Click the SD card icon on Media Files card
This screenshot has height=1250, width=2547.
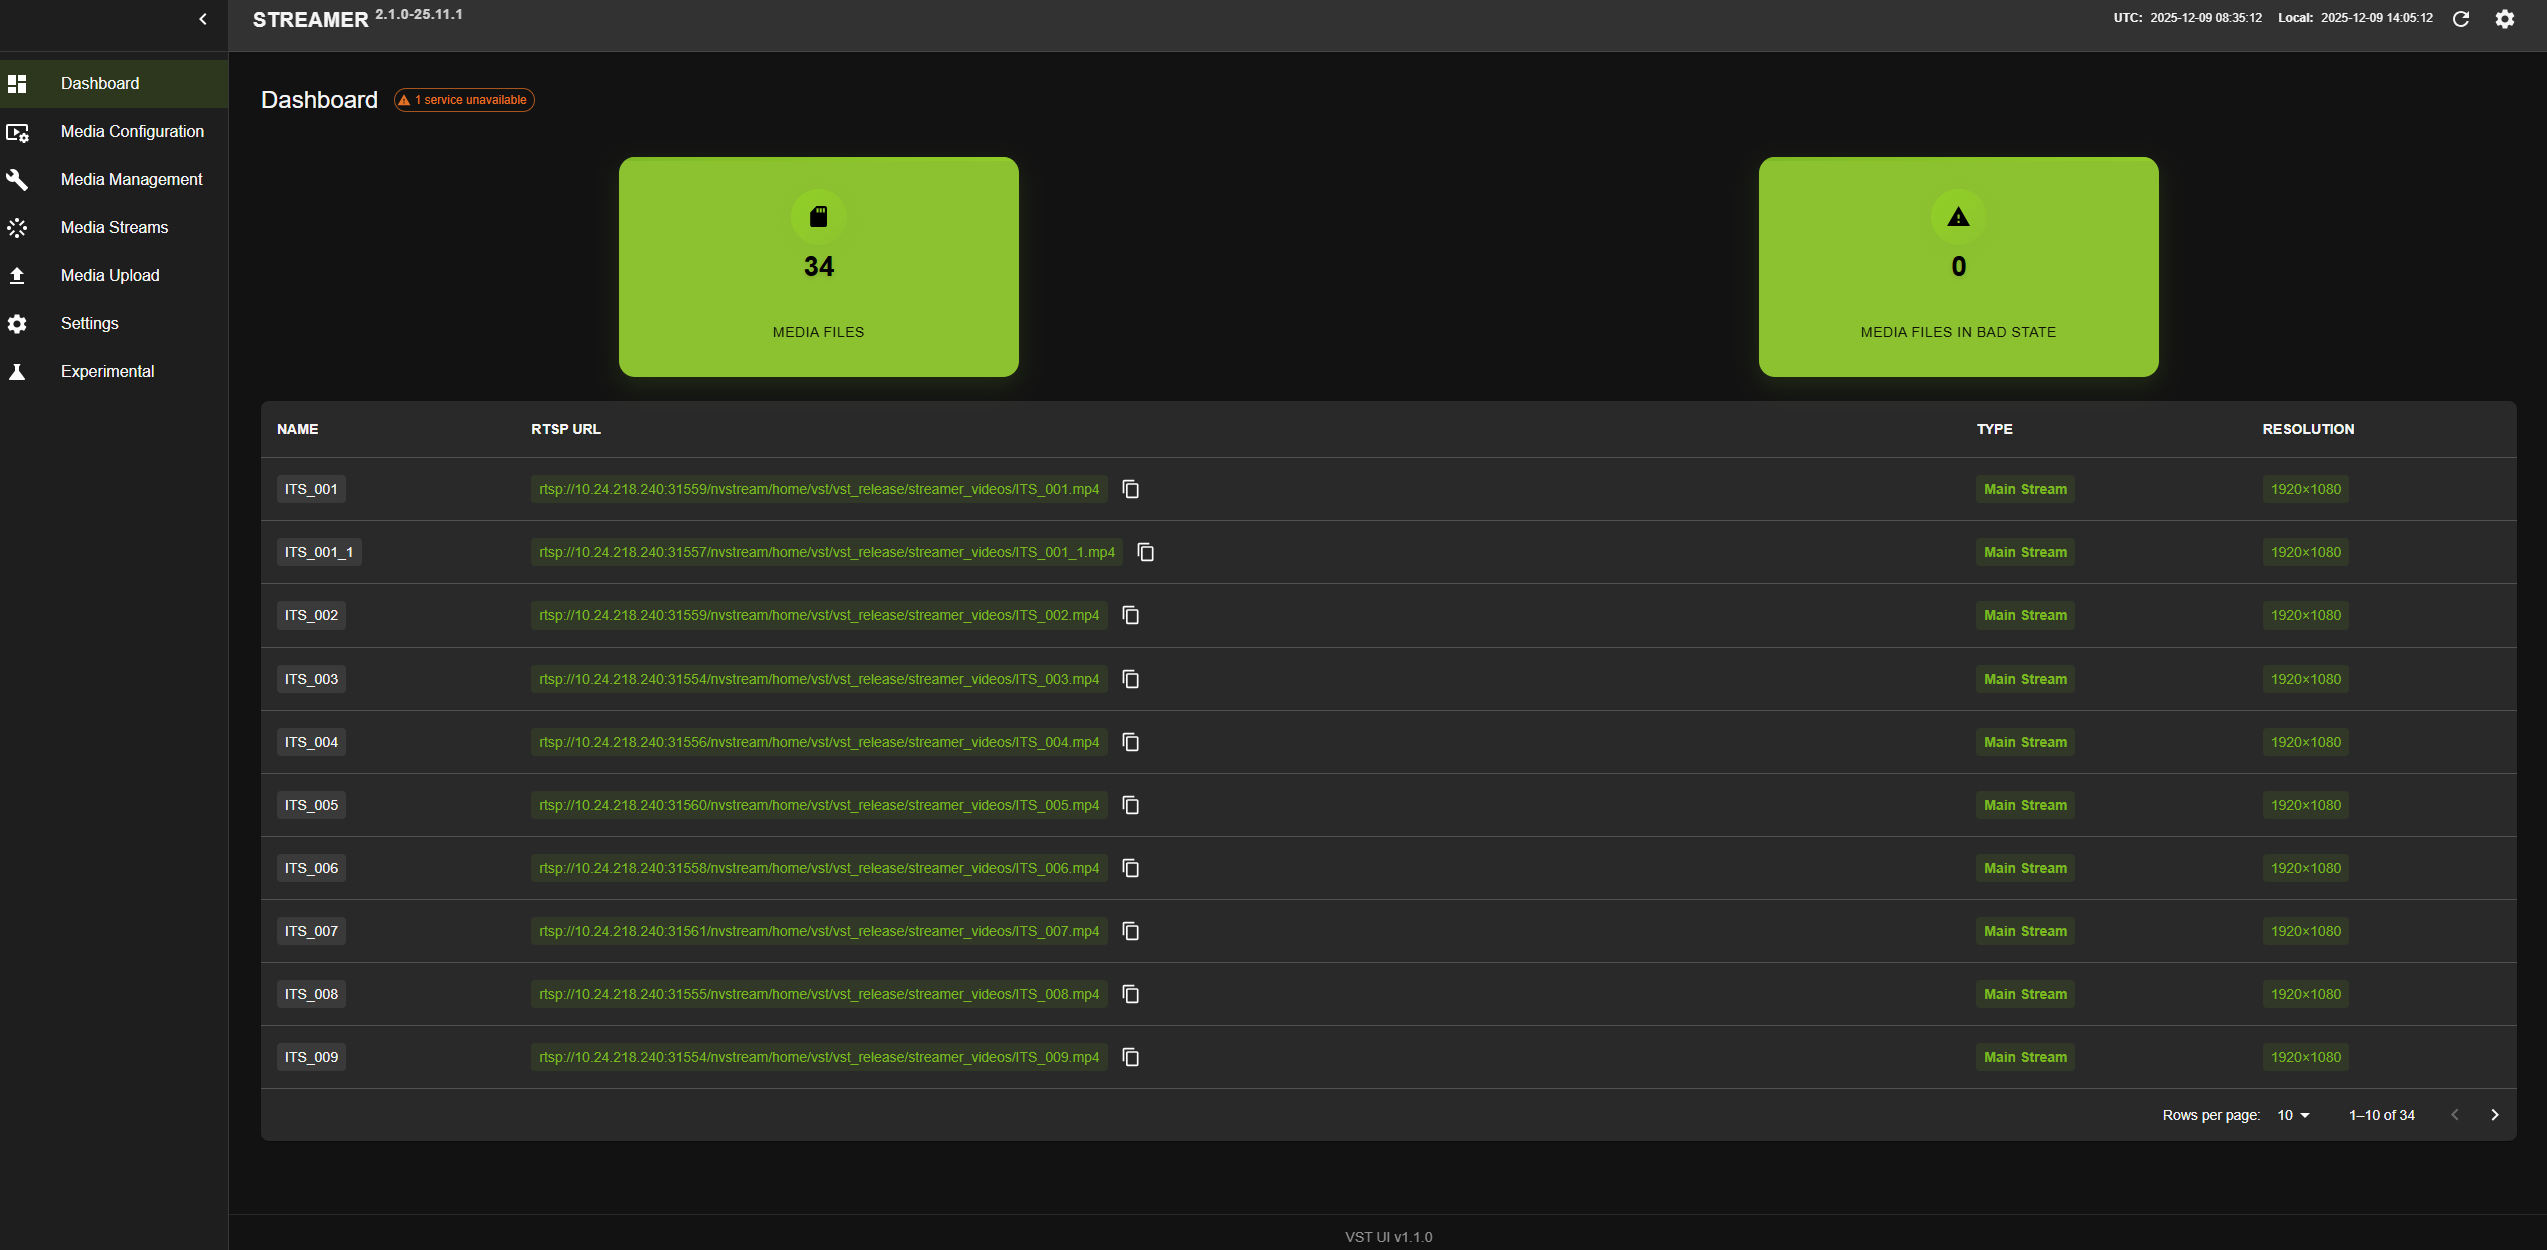[818, 216]
